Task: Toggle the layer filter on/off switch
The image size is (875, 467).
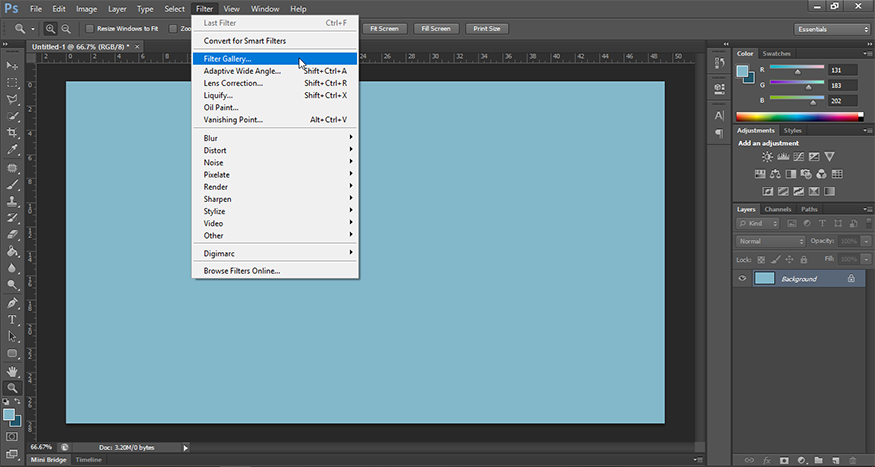Action: click(x=868, y=223)
